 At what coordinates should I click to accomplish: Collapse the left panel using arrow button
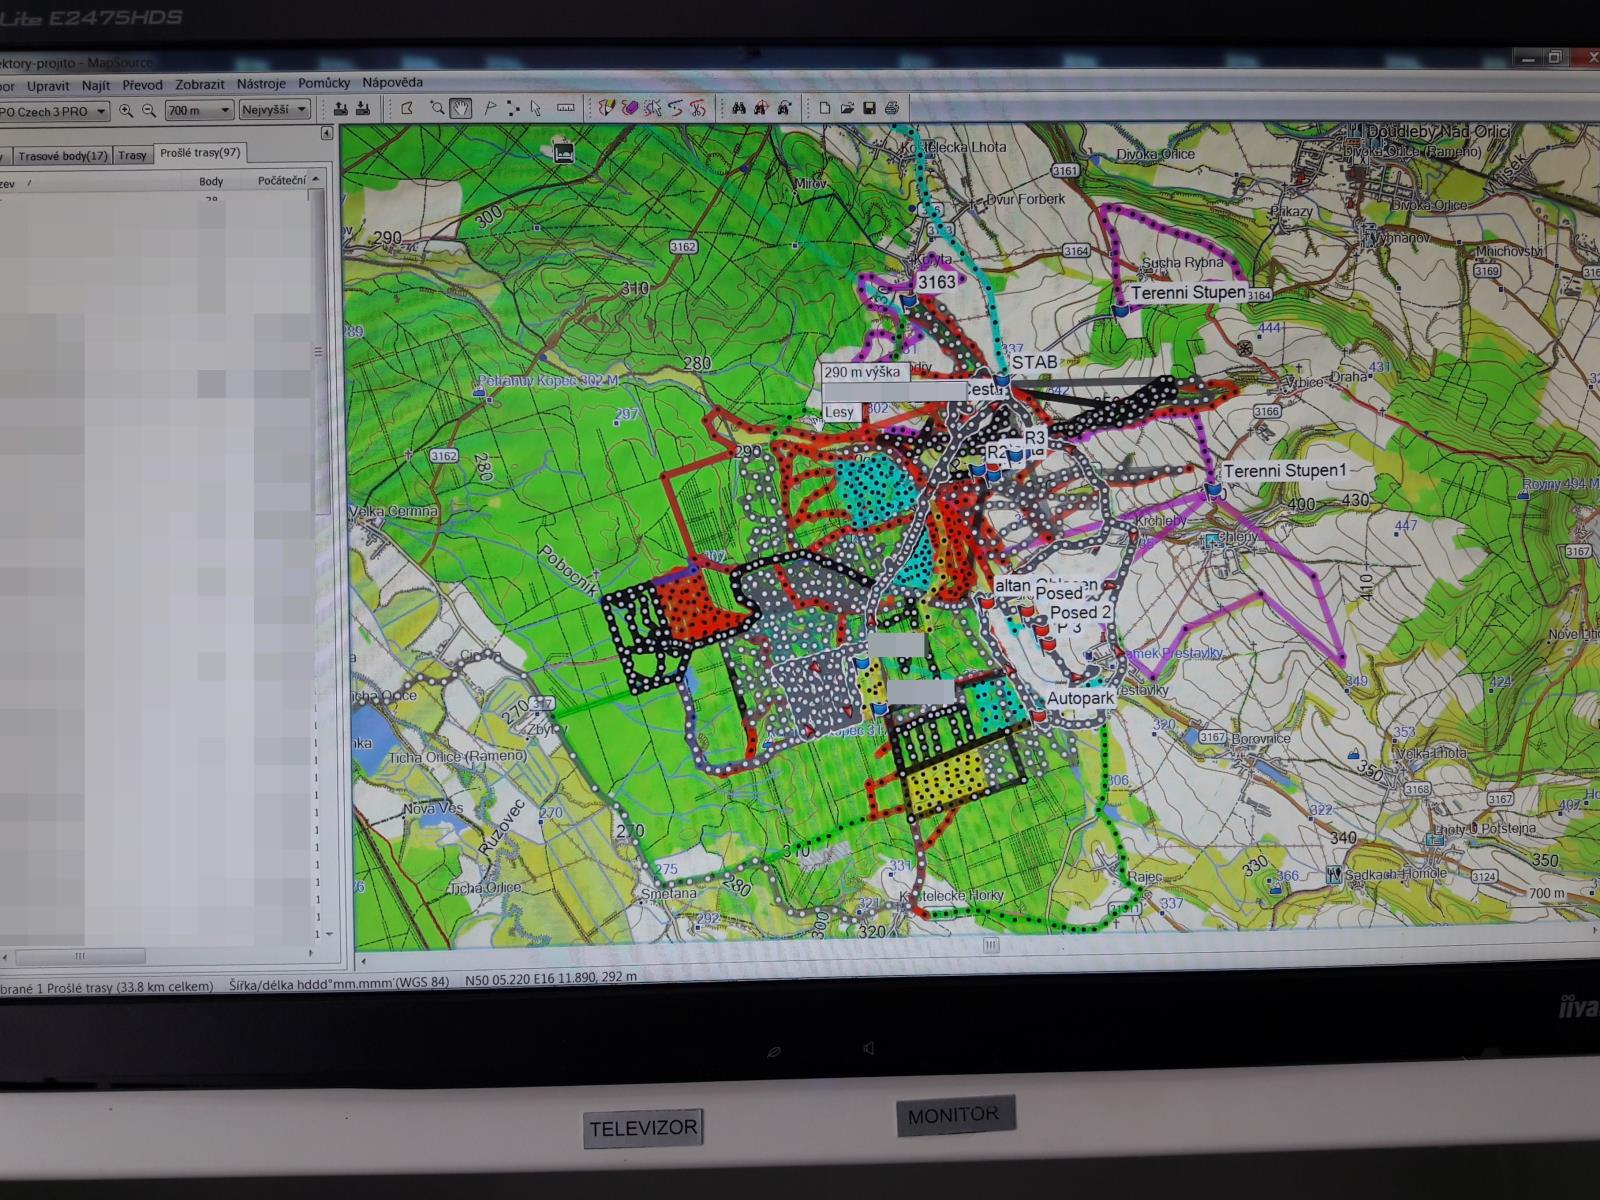(326, 133)
